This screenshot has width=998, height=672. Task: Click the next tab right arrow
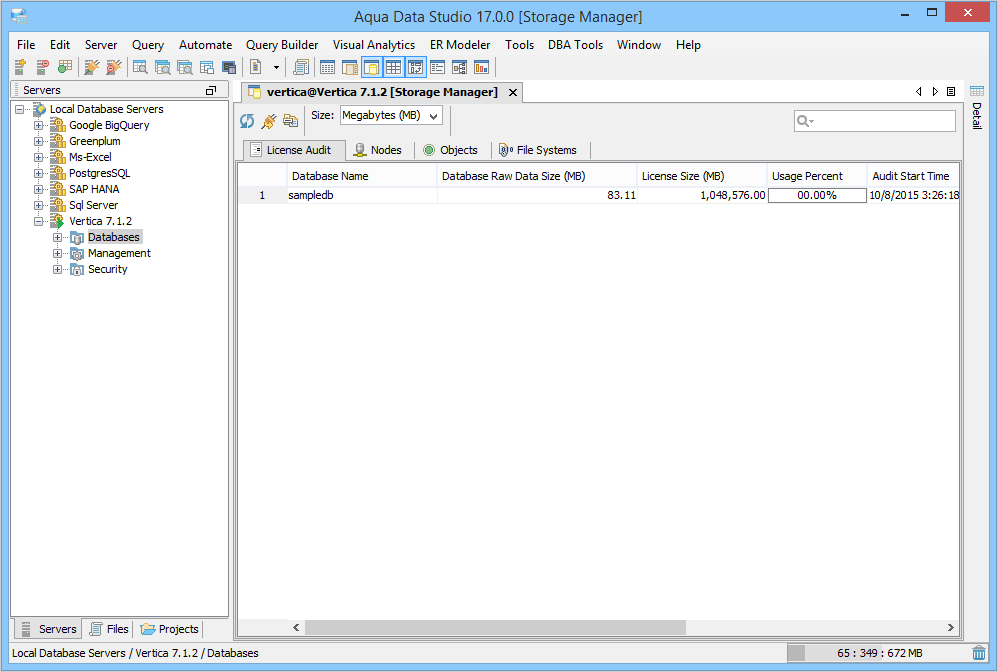[935, 92]
